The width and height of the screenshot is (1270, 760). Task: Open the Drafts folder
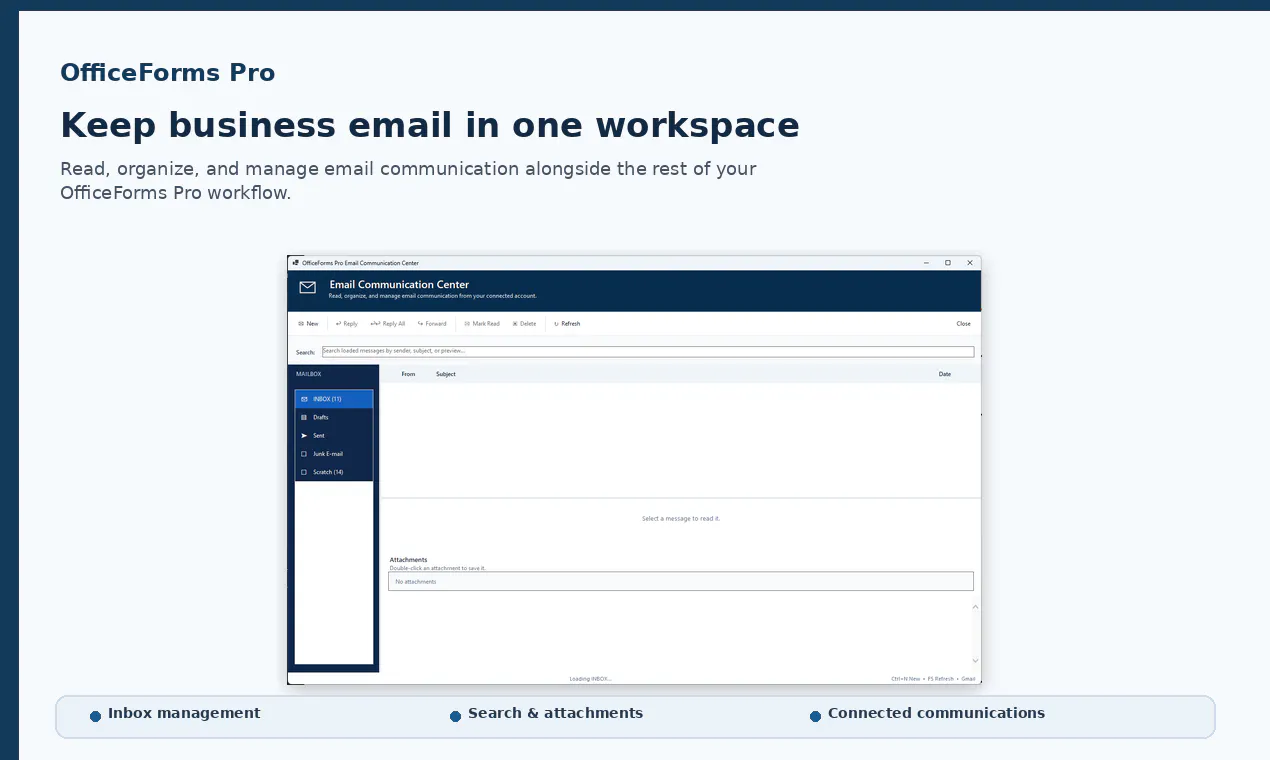coord(334,417)
